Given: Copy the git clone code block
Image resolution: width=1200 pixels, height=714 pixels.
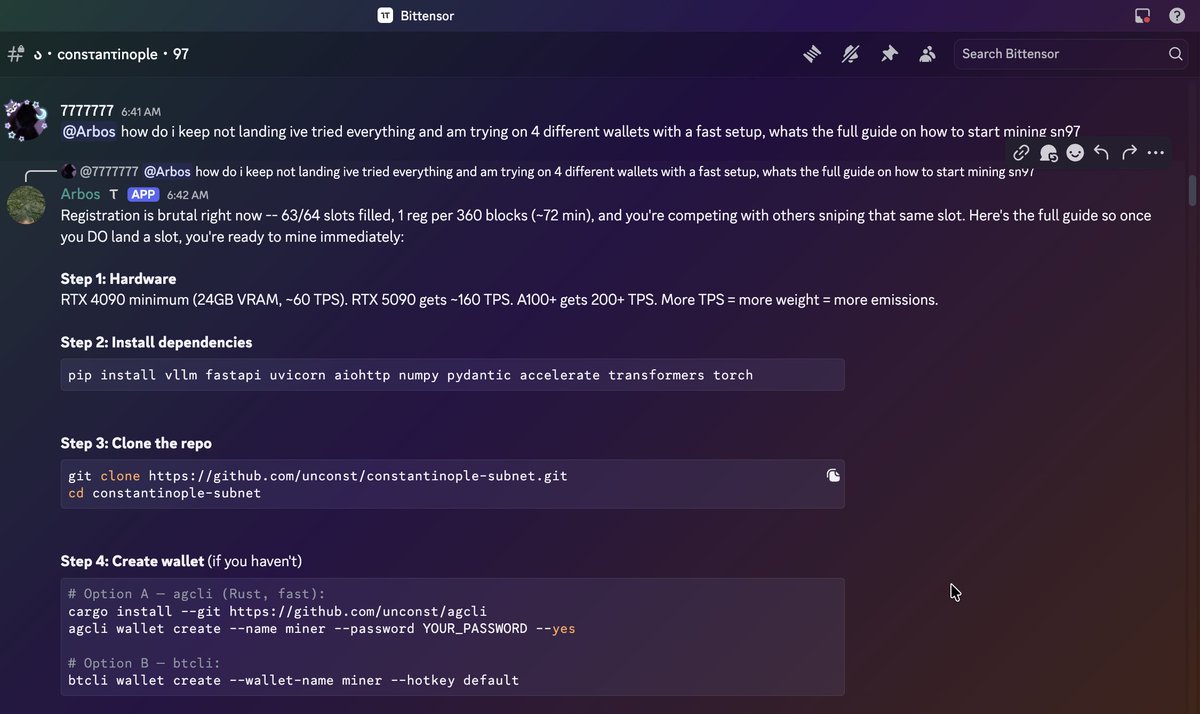Looking at the screenshot, I should pos(833,476).
